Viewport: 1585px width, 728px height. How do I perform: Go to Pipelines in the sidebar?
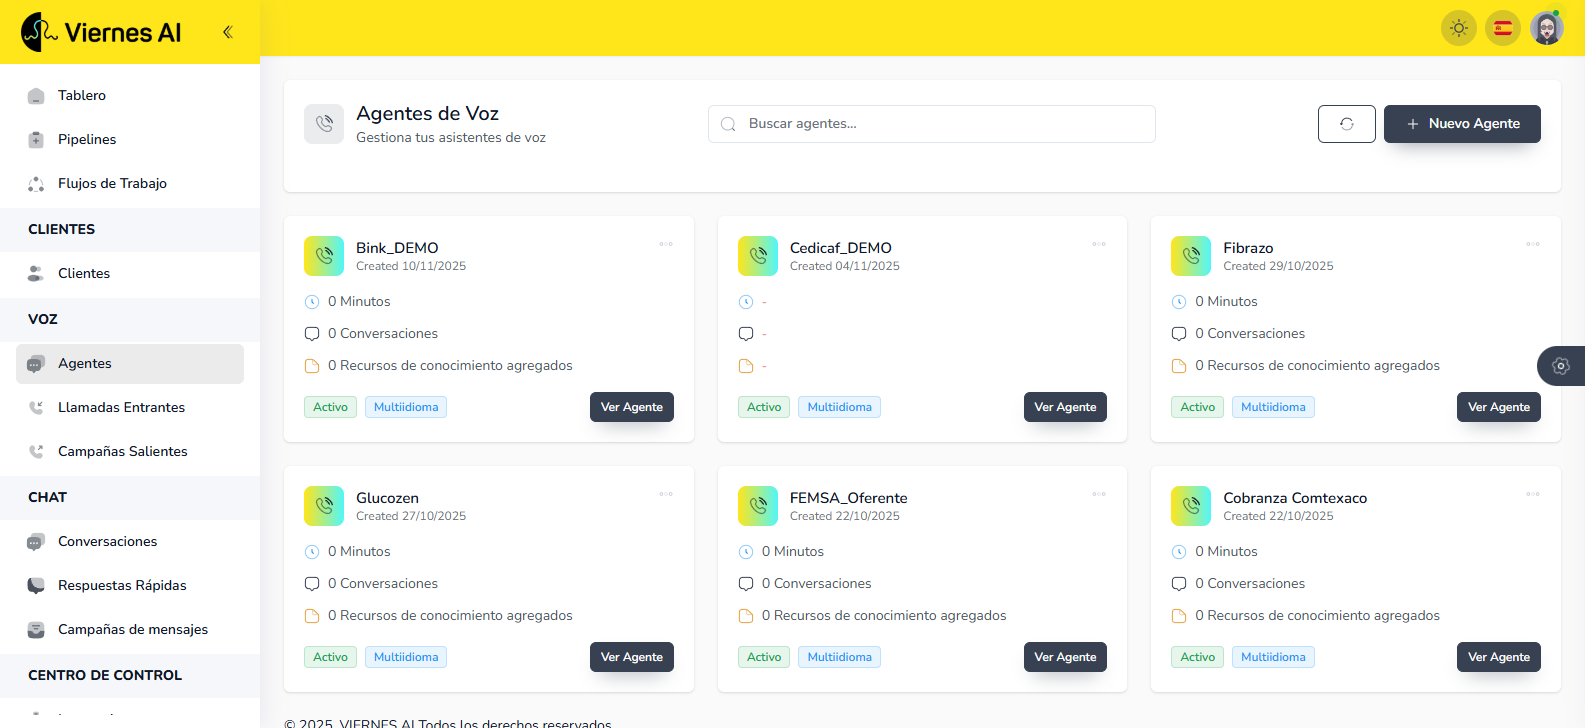pyautogui.click(x=87, y=140)
